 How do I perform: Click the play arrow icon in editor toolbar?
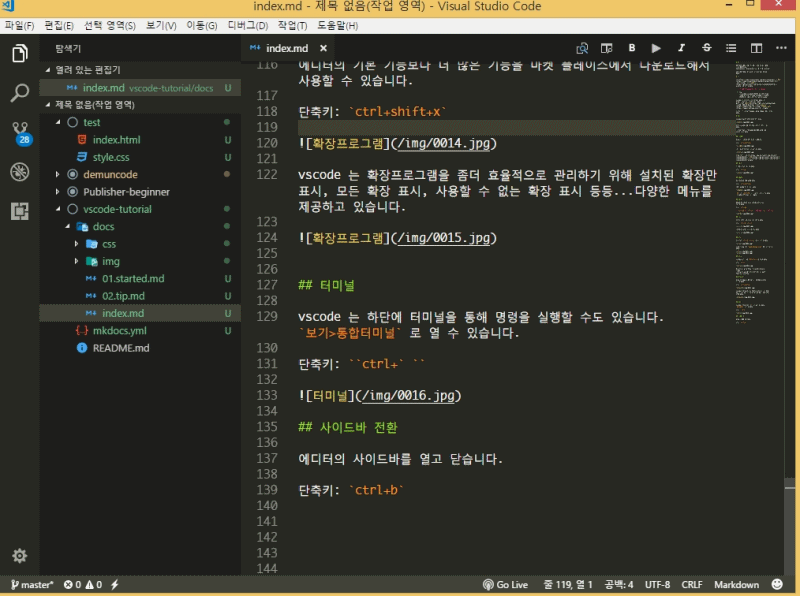(656, 48)
